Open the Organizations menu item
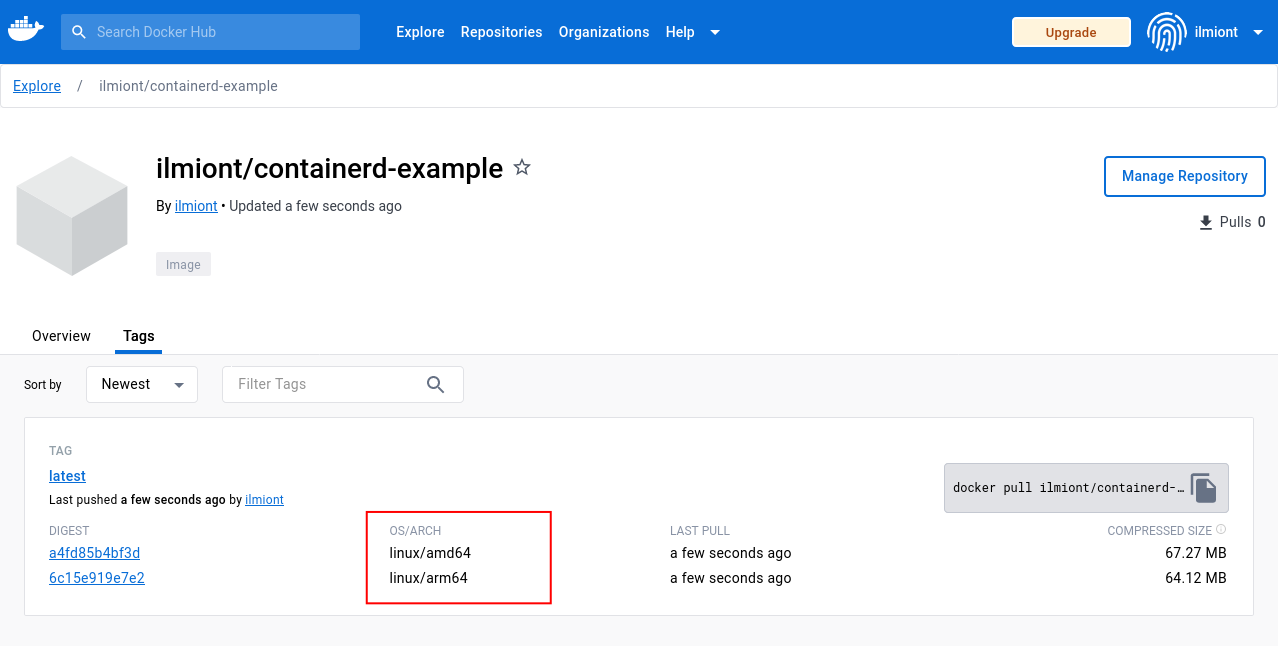 coord(604,32)
